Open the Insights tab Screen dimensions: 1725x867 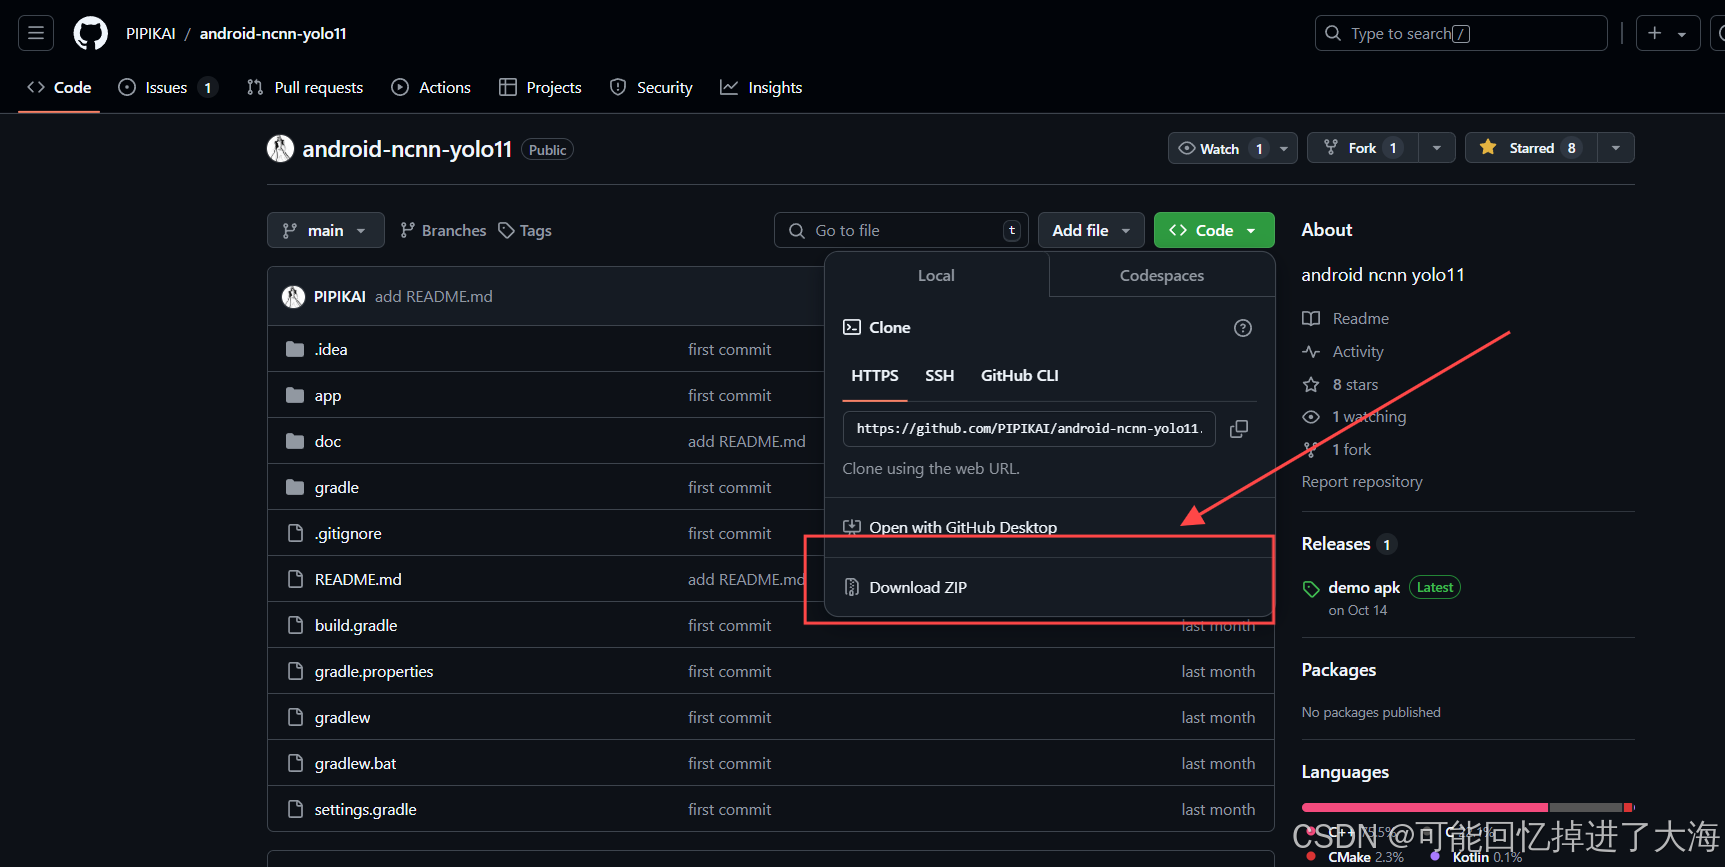coord(761,87)
